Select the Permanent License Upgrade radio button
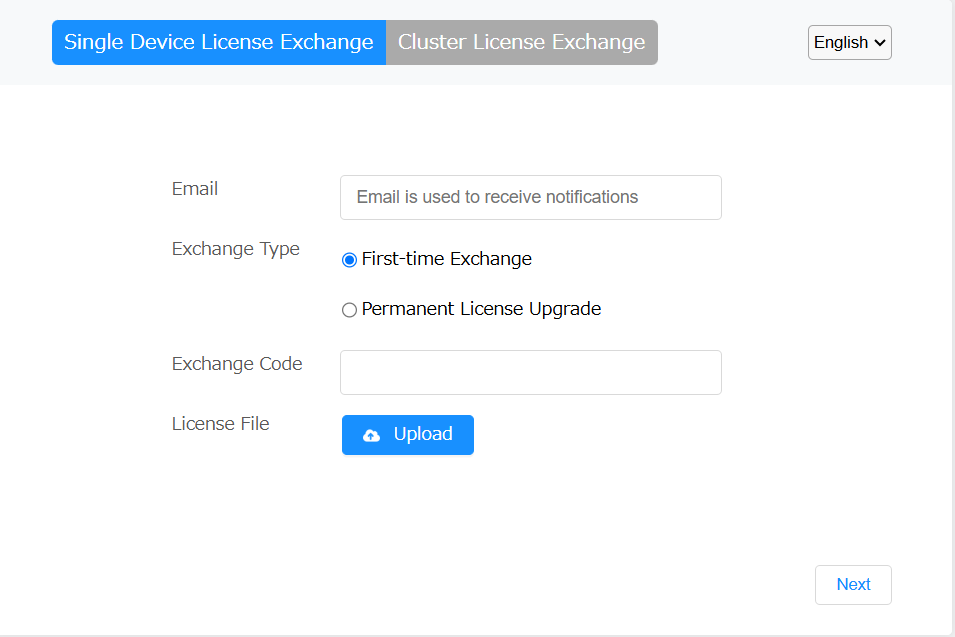 point(349,310)
